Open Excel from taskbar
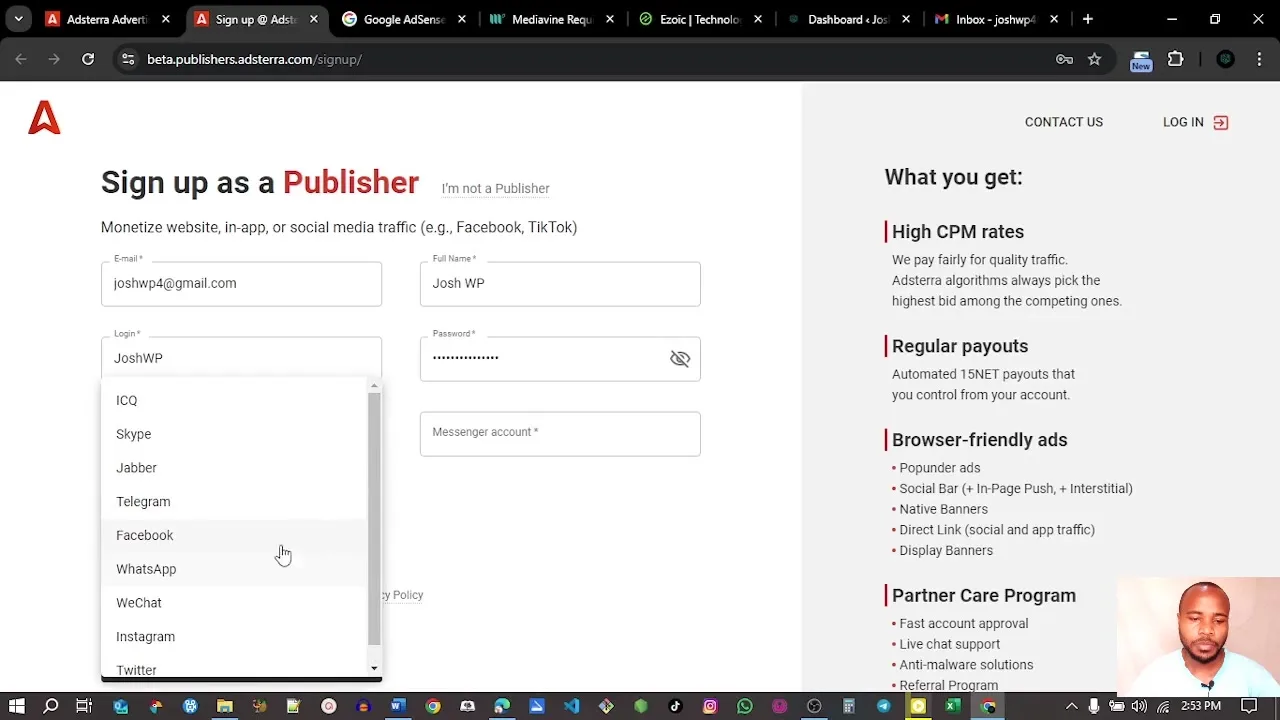Viewport: 1280px width, 720px height. click(953, 707)
